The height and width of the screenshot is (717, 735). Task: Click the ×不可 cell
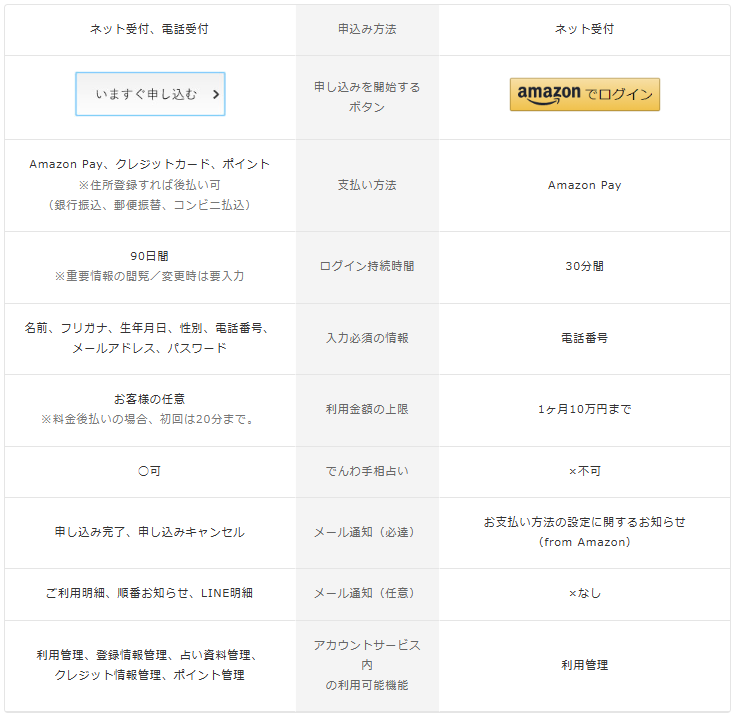tap(585, 471)
